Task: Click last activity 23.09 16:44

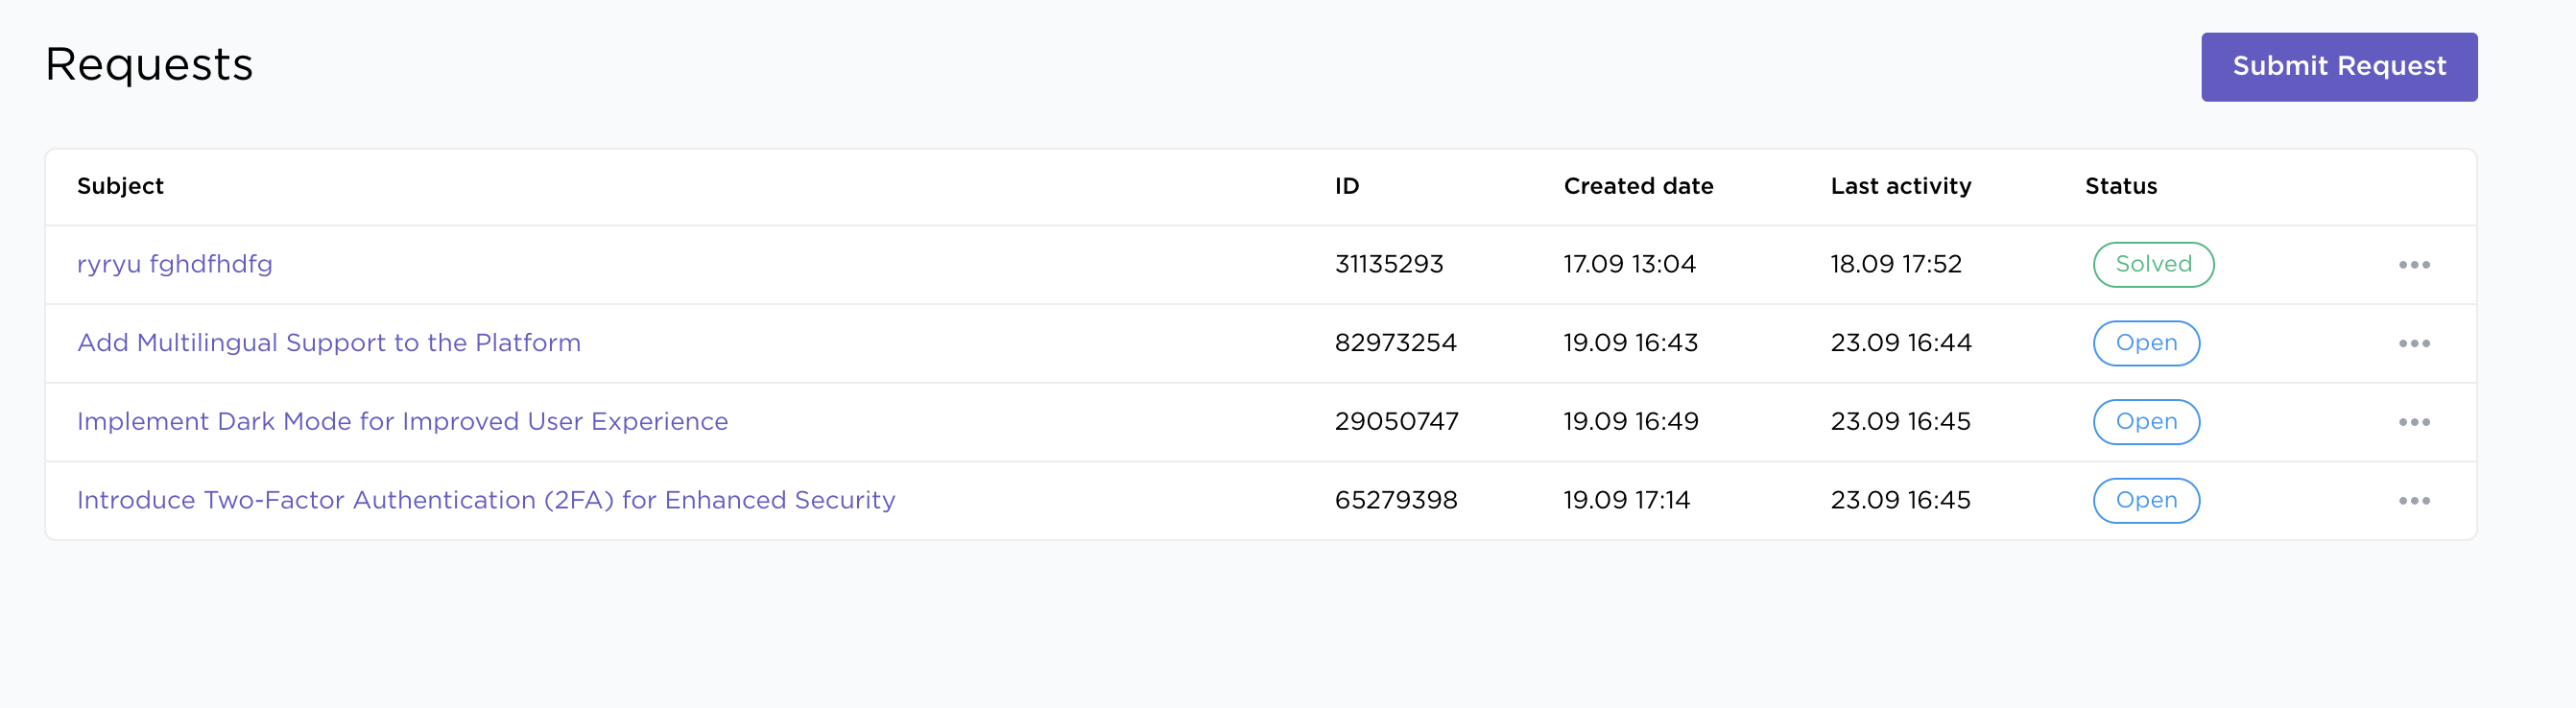Action: (x=1901, y=343)
